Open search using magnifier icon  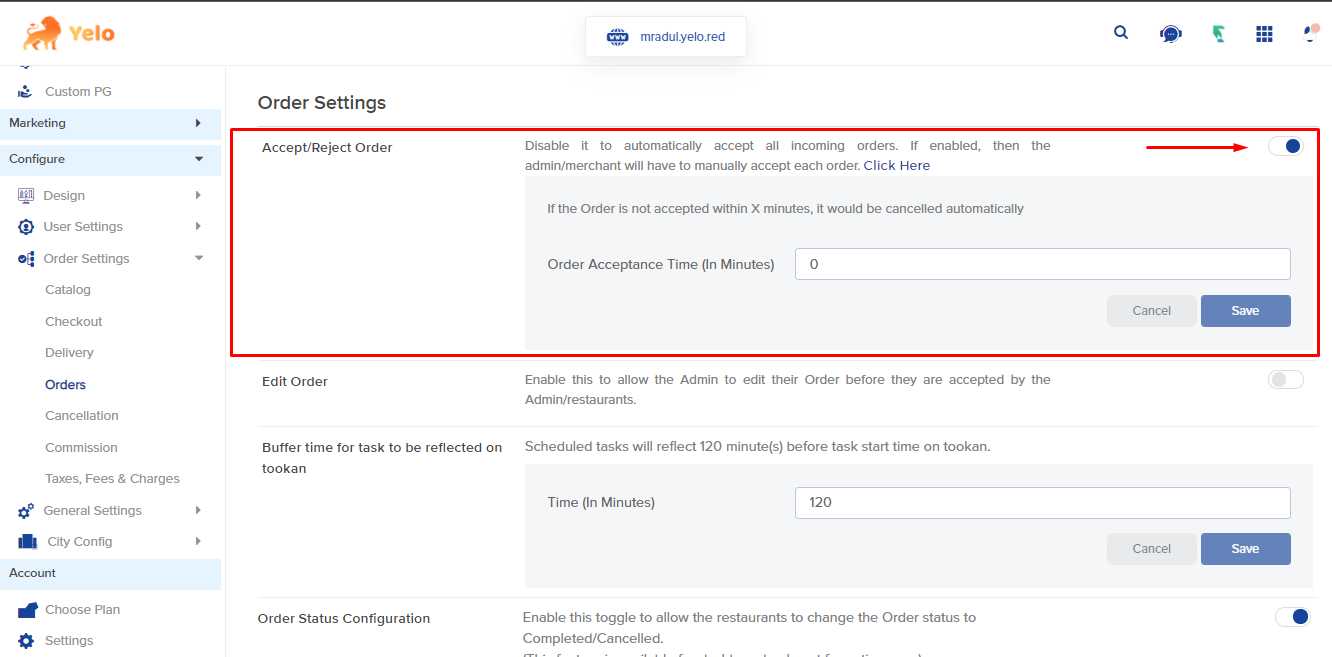tap(1121, 32)
